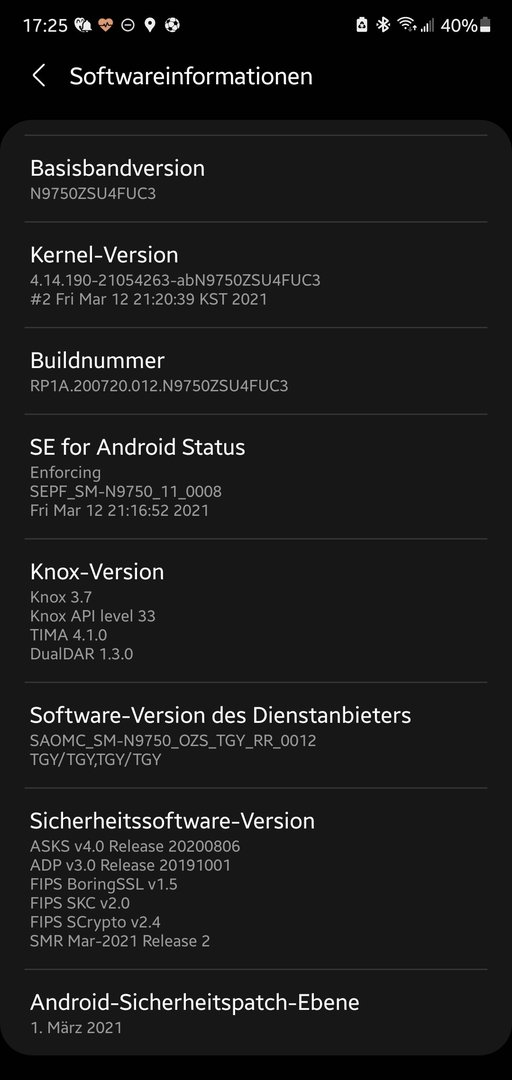Tap the clock showing 17:25
The width and height of the screenshot is (512, 1080).
(x=45, y=25)
